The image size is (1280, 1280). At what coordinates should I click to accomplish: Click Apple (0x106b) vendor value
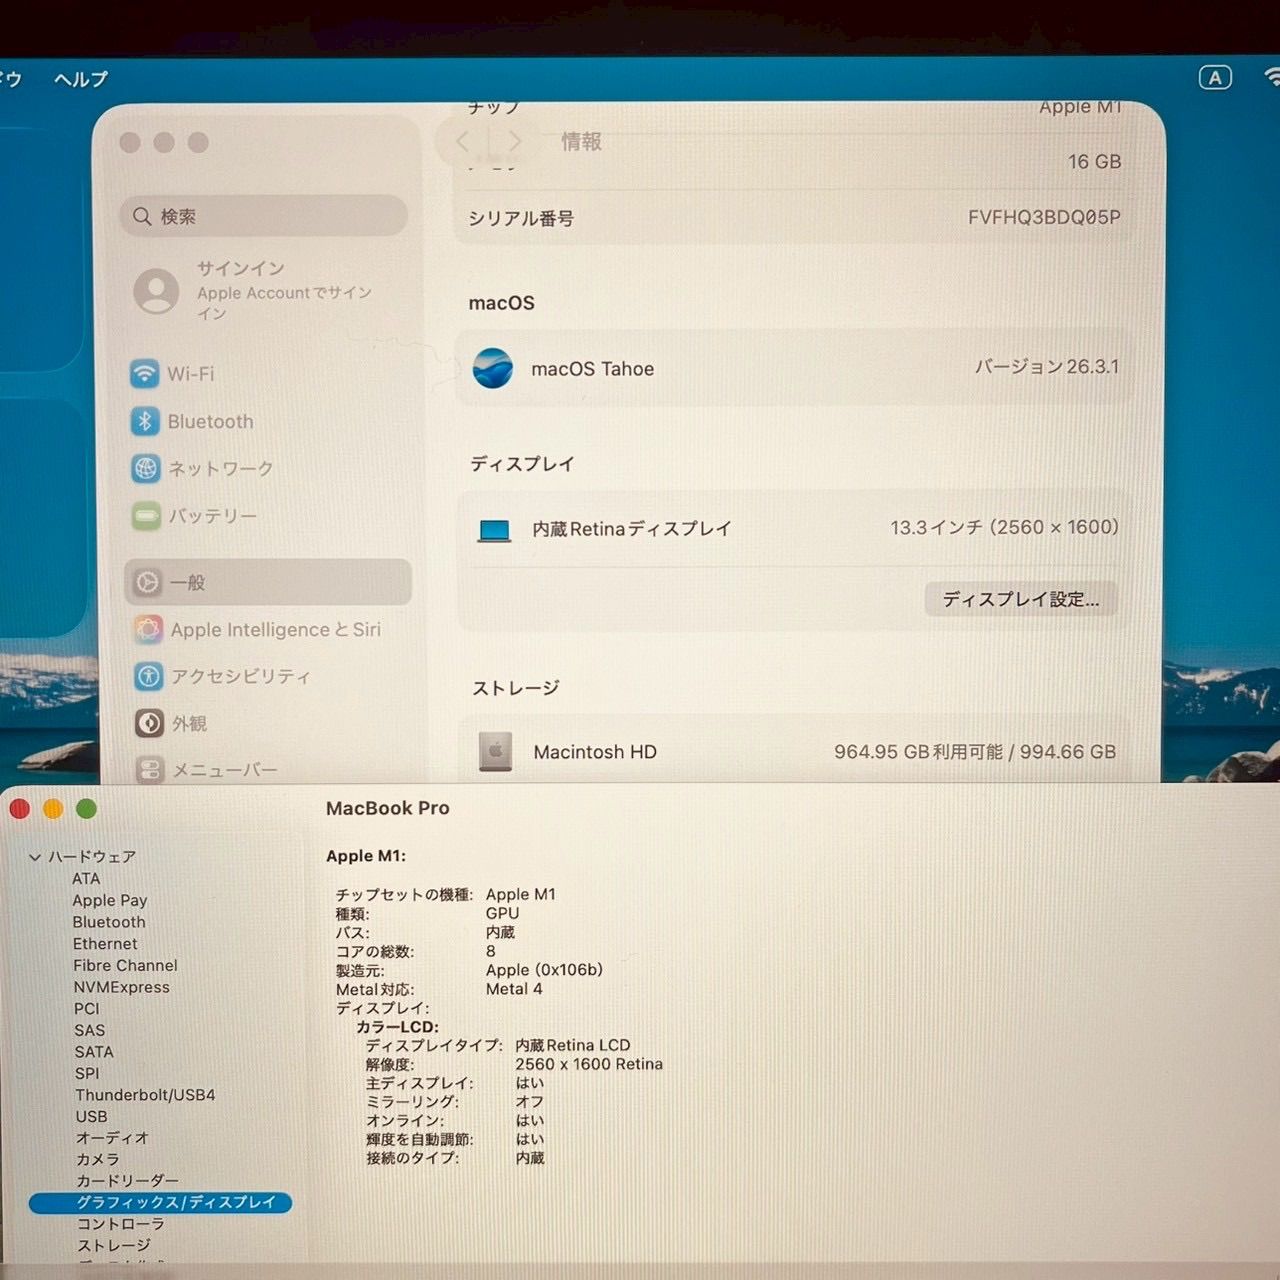point(544,970)
